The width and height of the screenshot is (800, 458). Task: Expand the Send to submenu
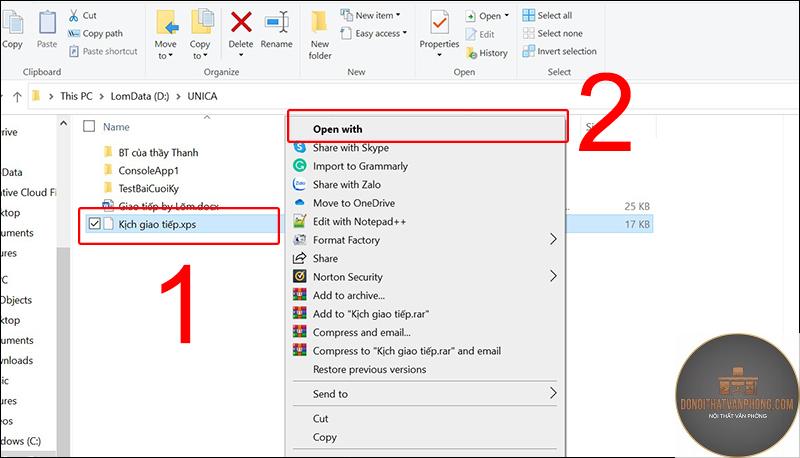tap(553, 393)
